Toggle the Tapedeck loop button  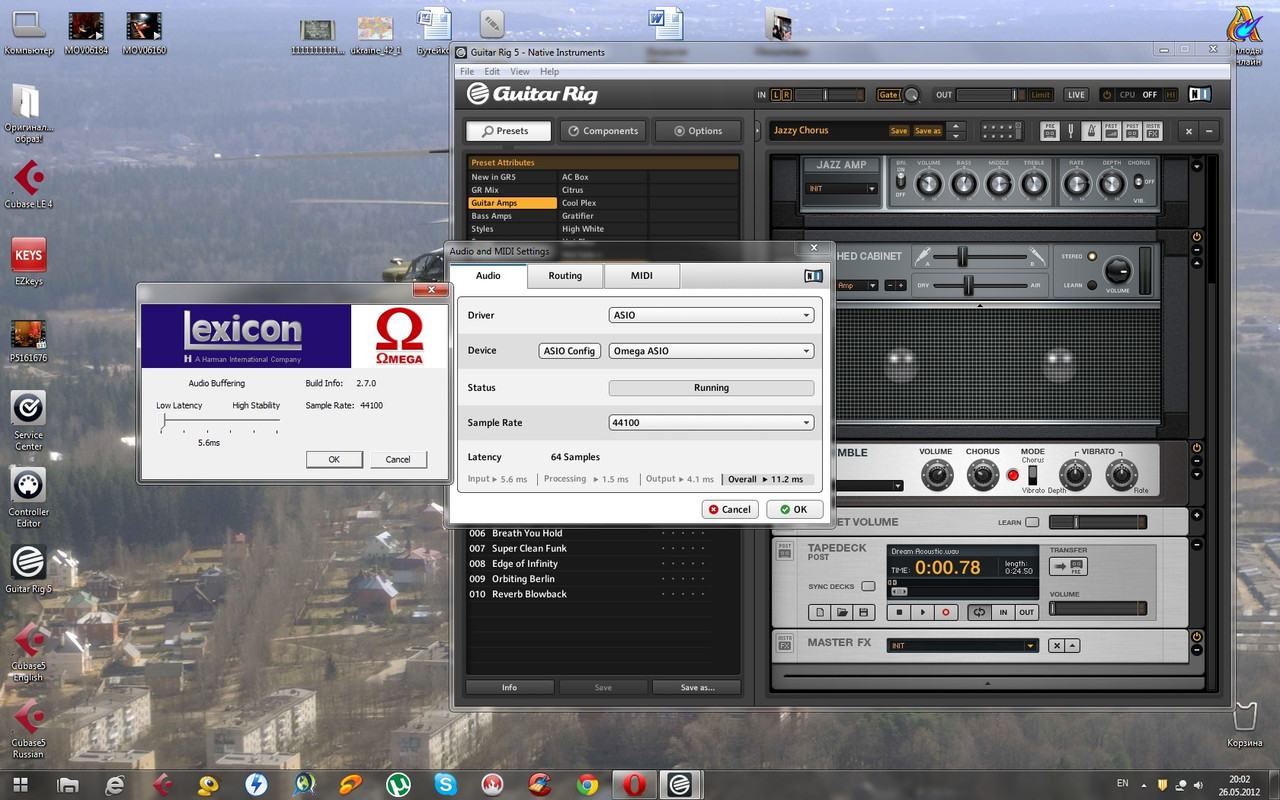coord(979,612)
